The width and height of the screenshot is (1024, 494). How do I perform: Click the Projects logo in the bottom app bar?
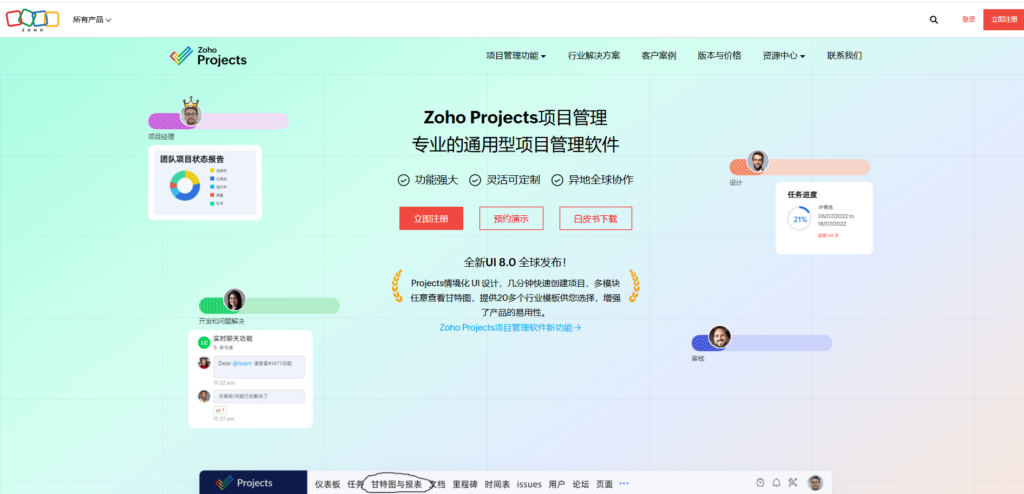245,484
